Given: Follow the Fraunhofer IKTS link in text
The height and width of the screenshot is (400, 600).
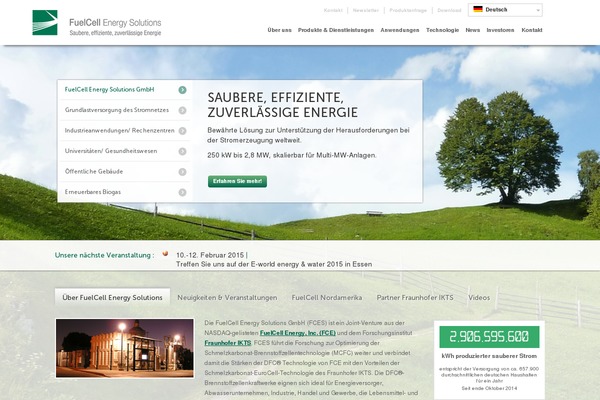Looking at the screenshot, I should (228, 343).
